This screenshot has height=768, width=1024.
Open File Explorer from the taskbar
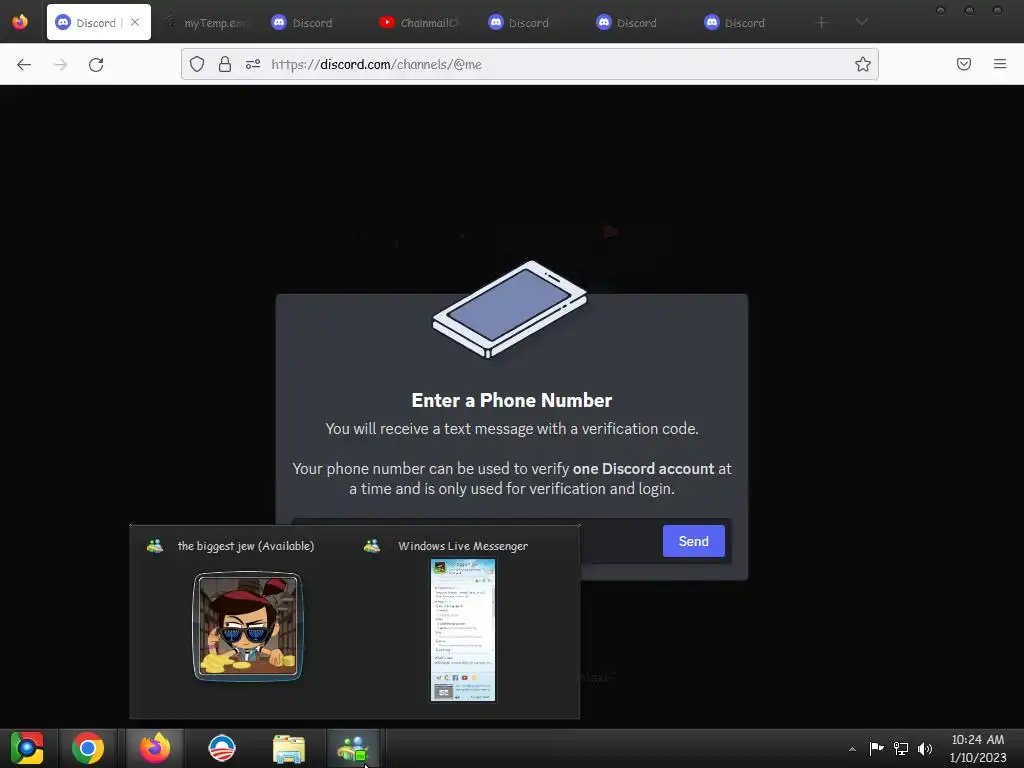[x=288, y=748]
